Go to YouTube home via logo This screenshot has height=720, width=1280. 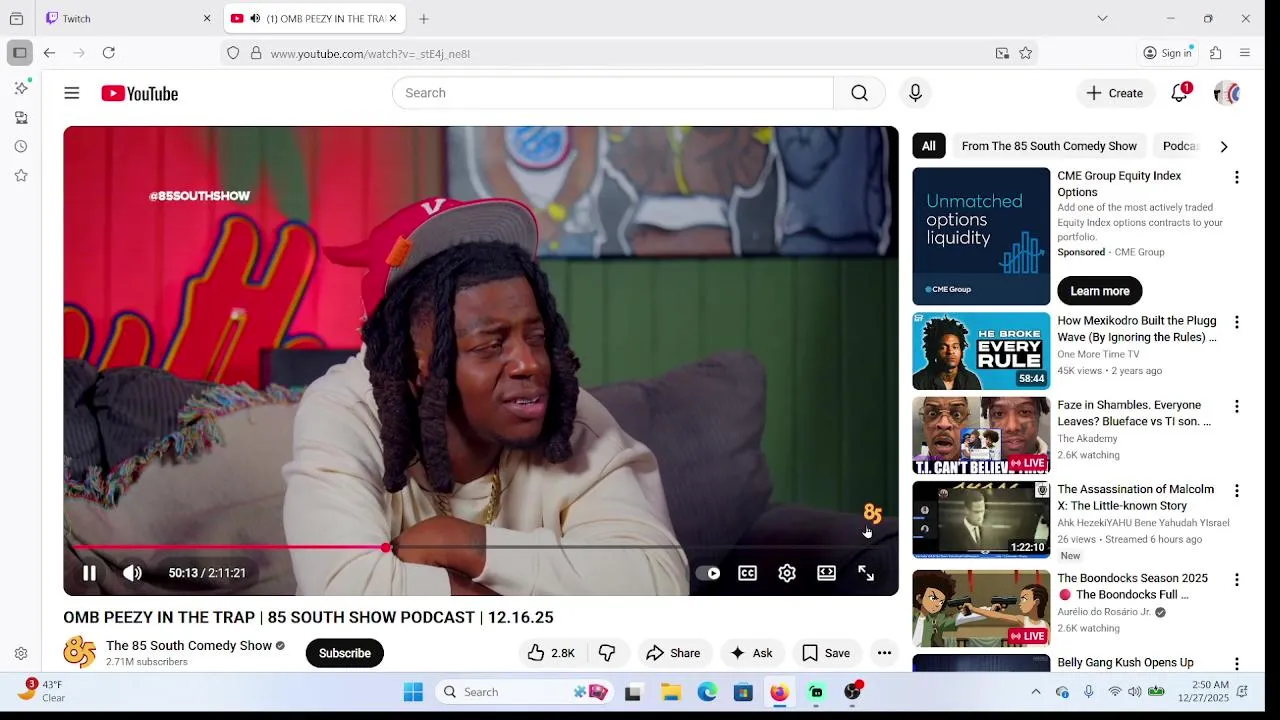coord(139,93)
